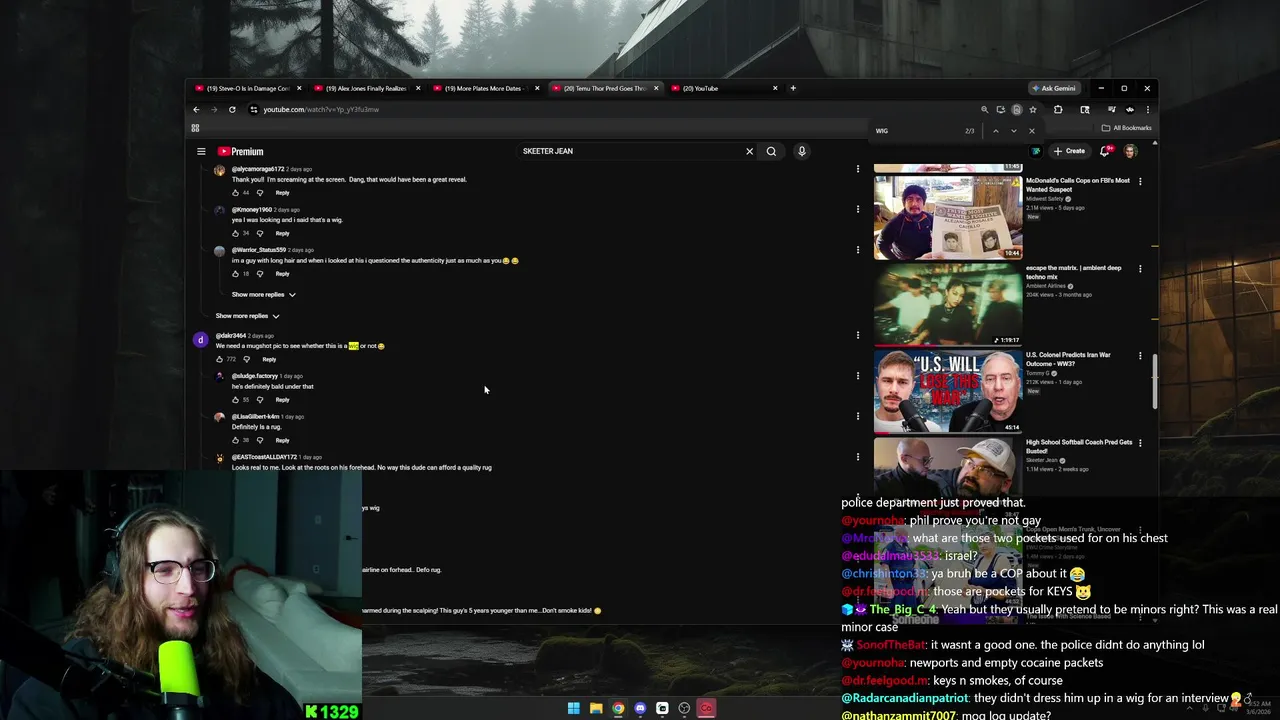Click the YouTube page vertical scrollbar thumb
Viewport: 1280px width, 720px height.
click(x=1155, y=380)
